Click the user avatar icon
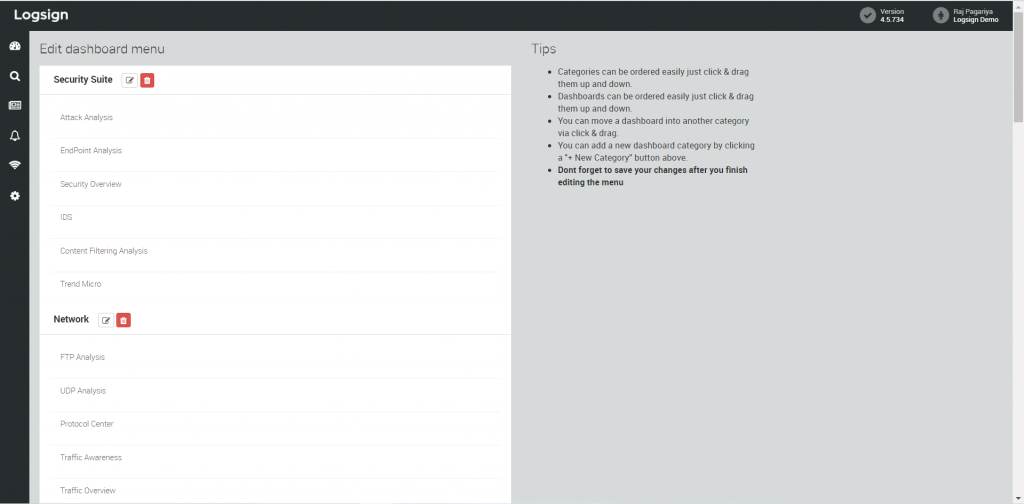Image resolution: width=1024 pixels, height=504 pixels. [x=940, y=15]
